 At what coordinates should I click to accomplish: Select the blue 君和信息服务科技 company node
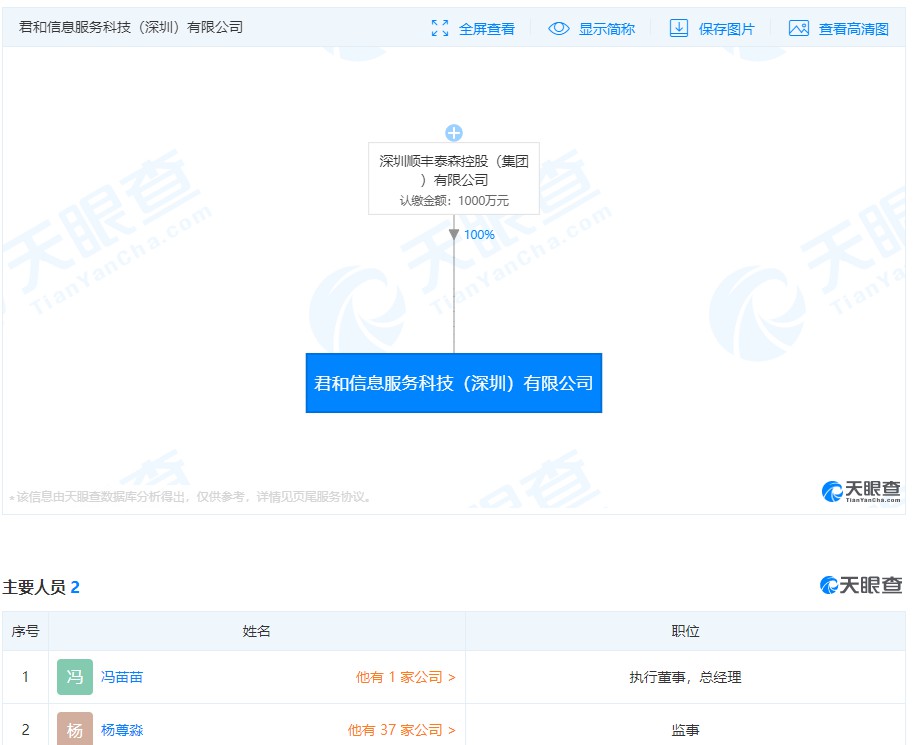pyautogui.click(x=454, y=383)
